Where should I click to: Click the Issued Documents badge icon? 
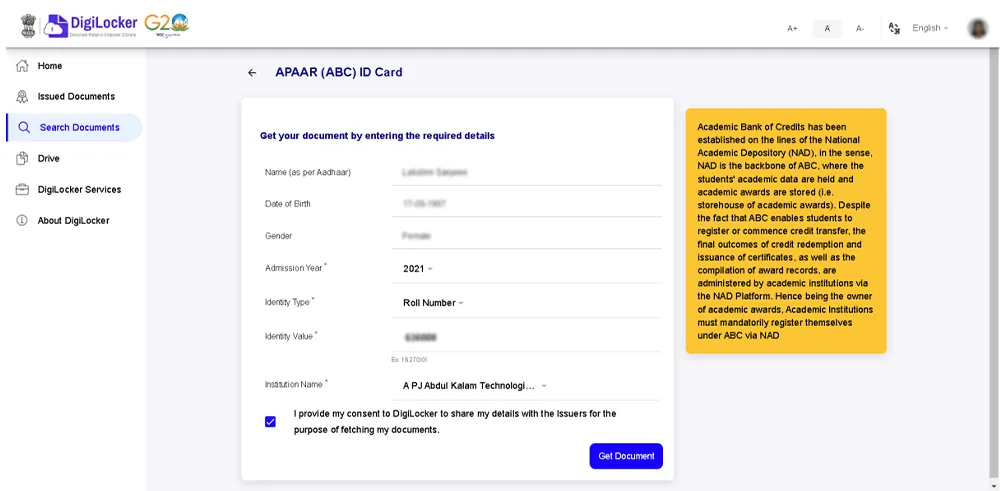[22, 96]
